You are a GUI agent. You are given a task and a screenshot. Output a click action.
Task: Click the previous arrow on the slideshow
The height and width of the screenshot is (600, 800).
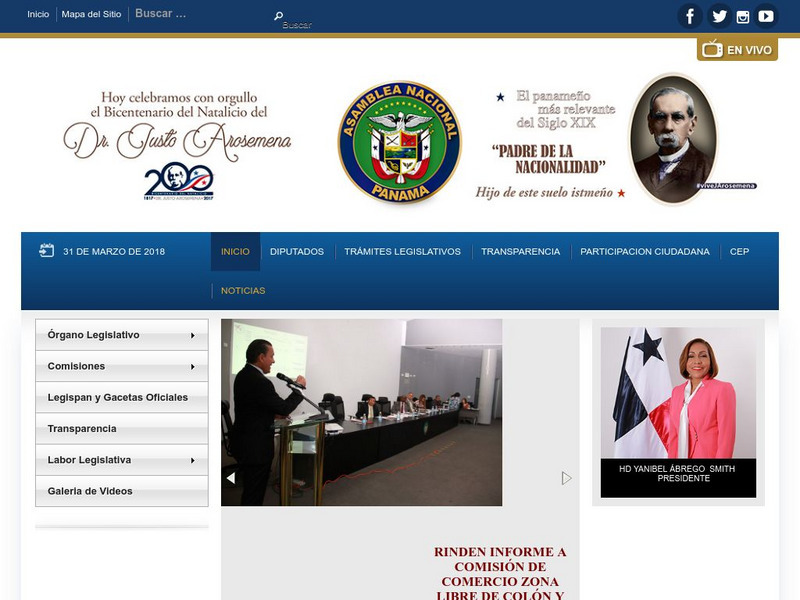coord(229,477)
